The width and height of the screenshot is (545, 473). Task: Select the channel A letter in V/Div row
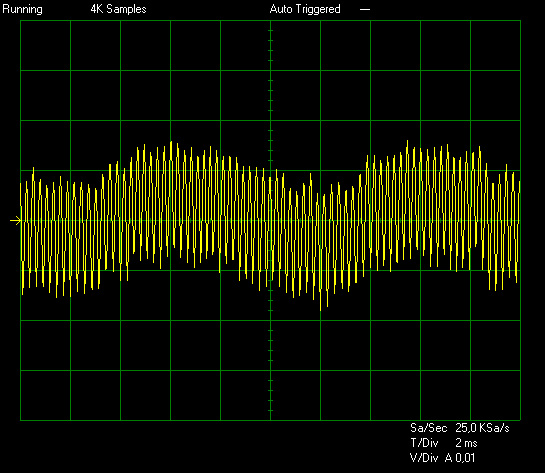coord(449,458)
